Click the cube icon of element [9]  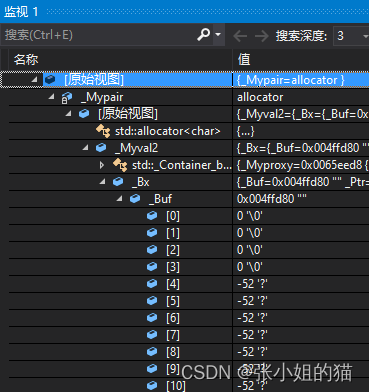[152, 368]
